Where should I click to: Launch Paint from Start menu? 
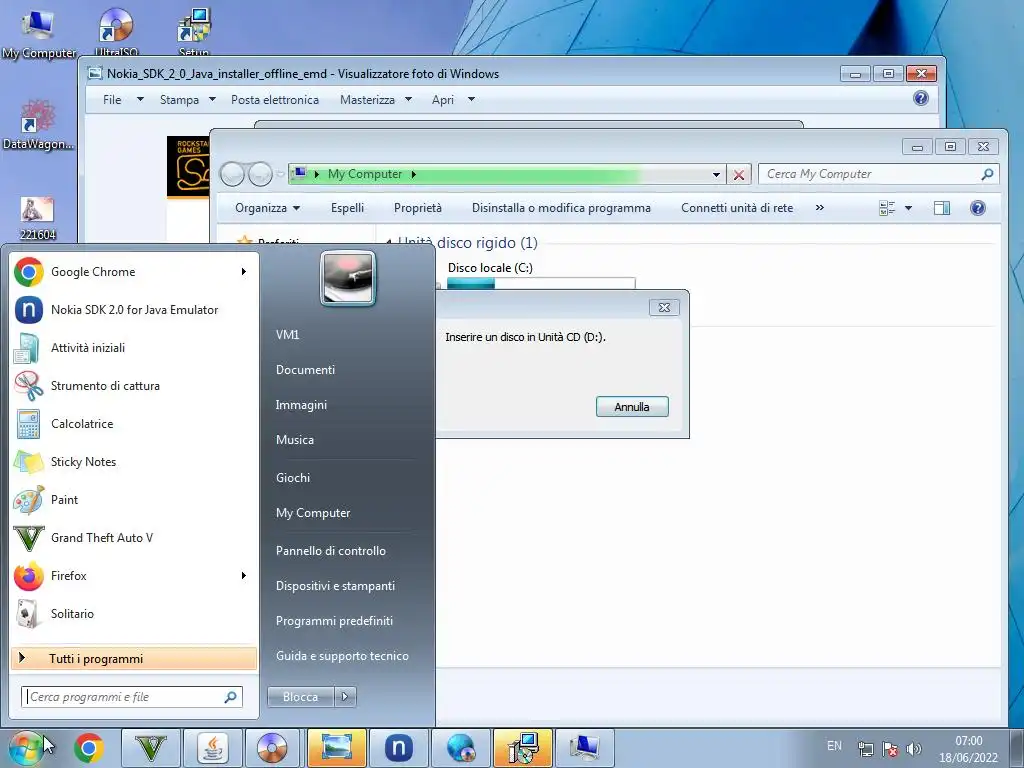pyautogui.click(x=134, y=500)
